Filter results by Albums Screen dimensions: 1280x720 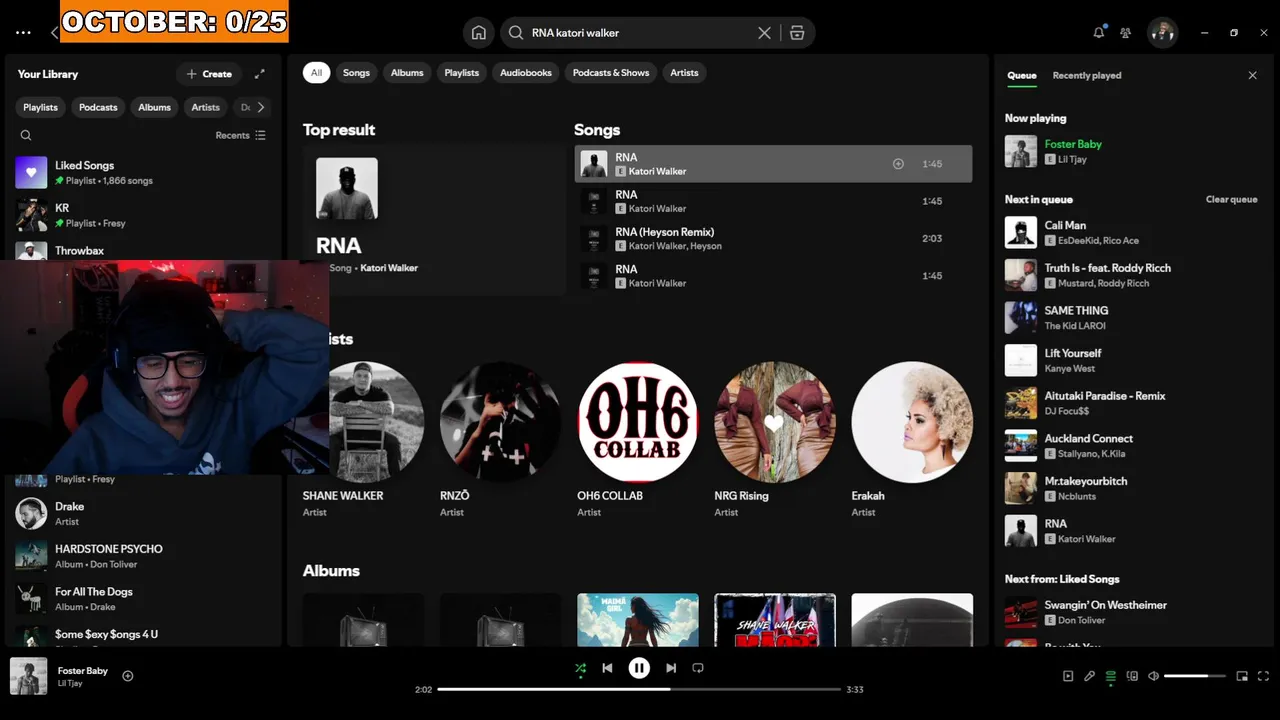[x=407, y=73]
